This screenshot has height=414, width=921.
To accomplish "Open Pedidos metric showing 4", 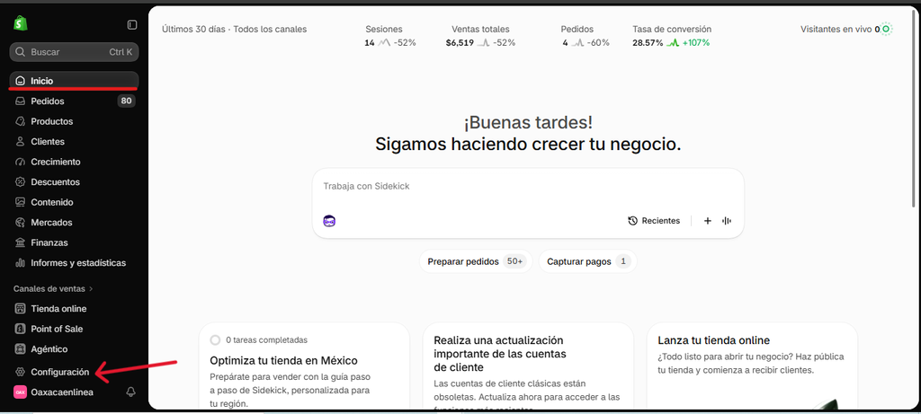I will click(x=585, y=36).
